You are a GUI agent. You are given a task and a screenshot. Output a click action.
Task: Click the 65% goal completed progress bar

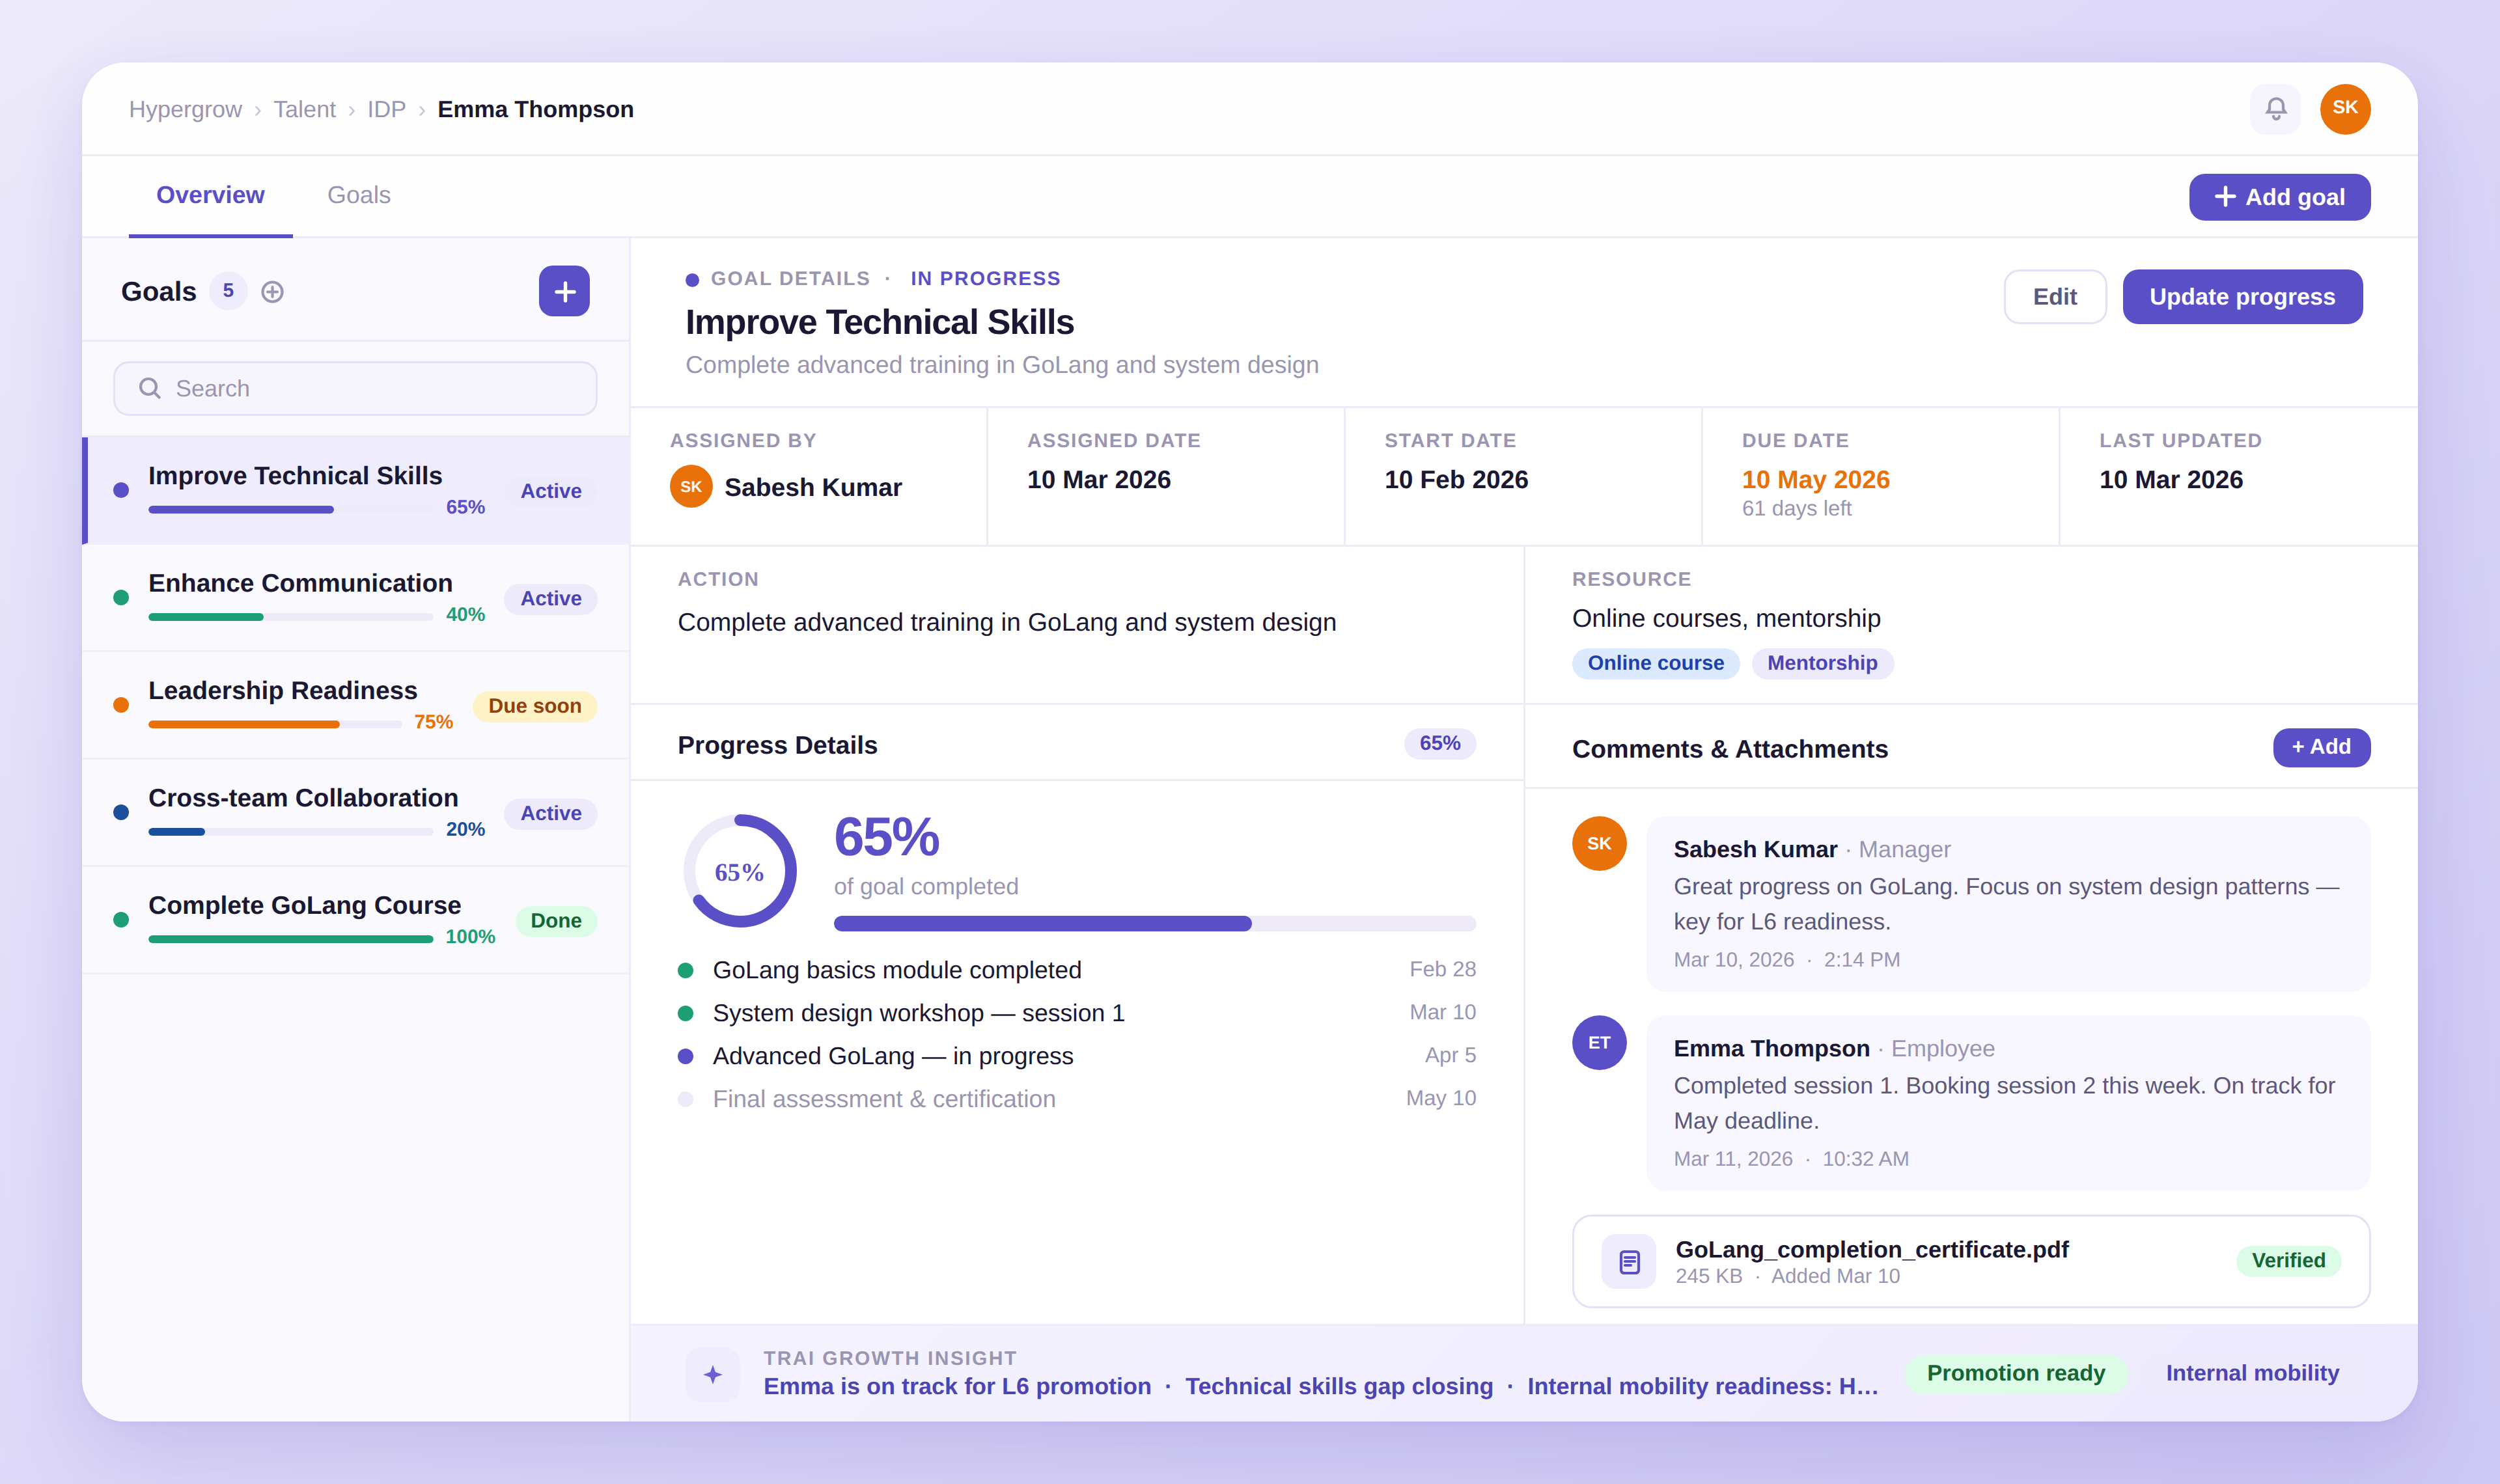(x=1154, y=923)
